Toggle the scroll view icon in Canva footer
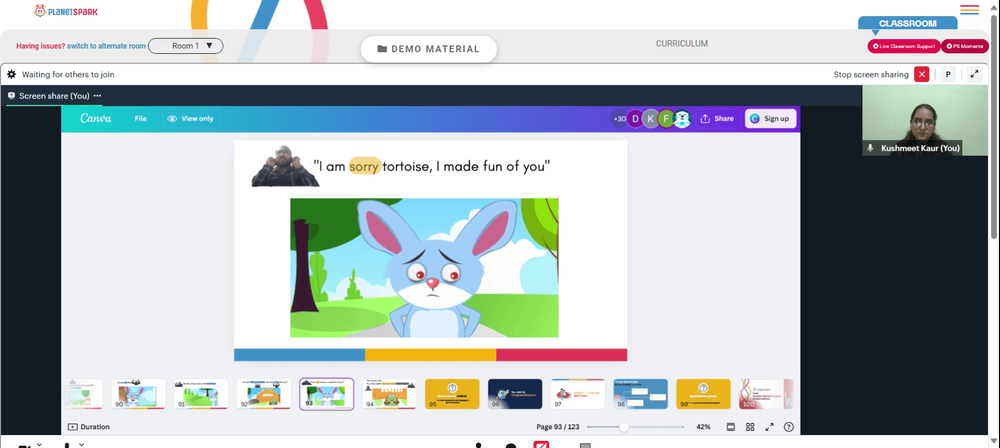Screen dimensions: 1000x448 click(731, 427)
